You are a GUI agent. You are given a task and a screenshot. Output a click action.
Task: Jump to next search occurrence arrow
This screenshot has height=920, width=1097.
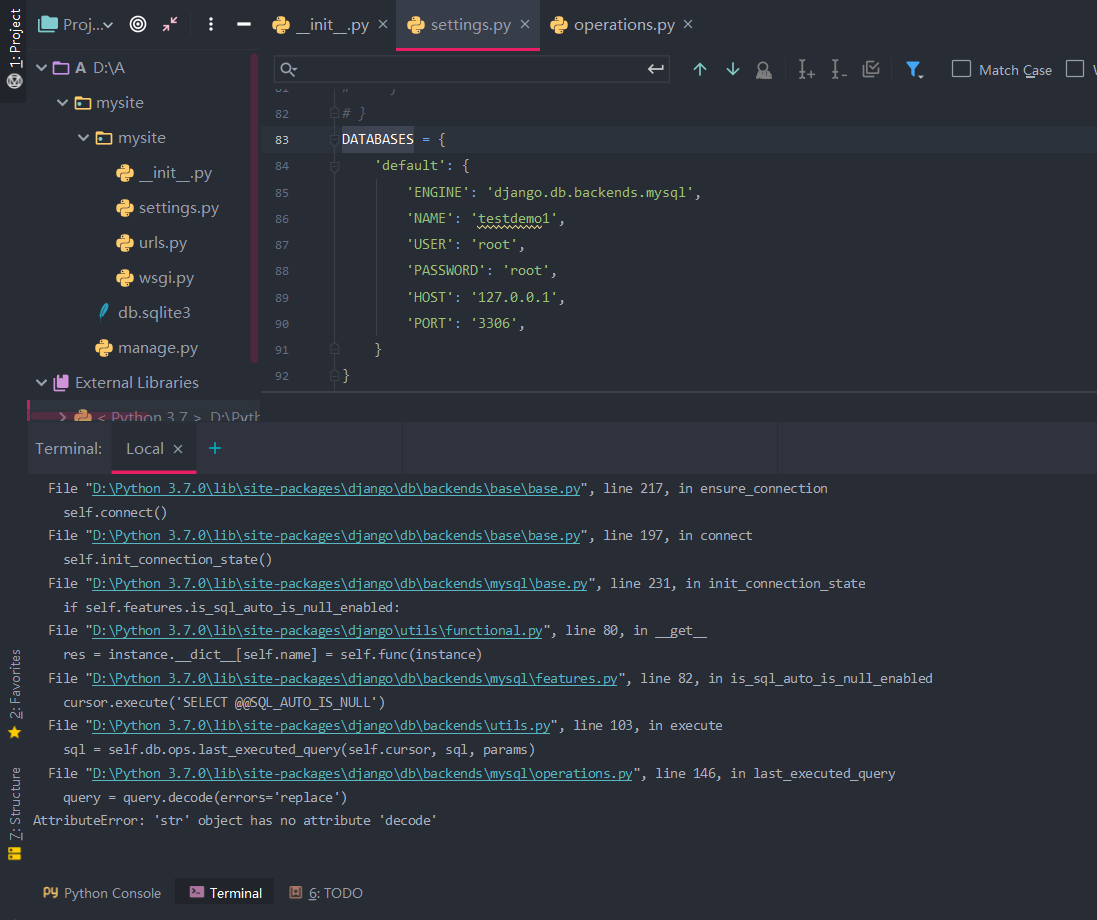point(732,69)
